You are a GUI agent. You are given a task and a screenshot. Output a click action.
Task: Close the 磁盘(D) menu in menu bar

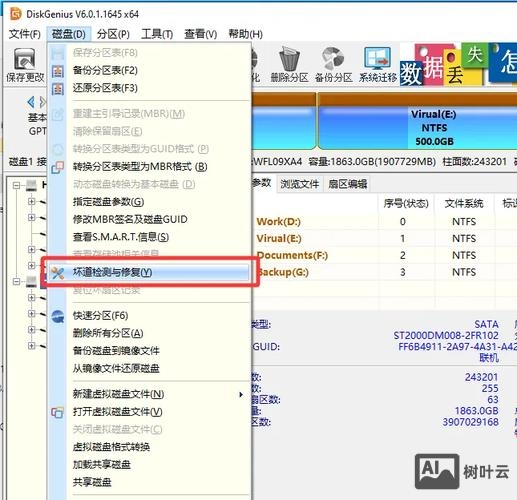69,34
